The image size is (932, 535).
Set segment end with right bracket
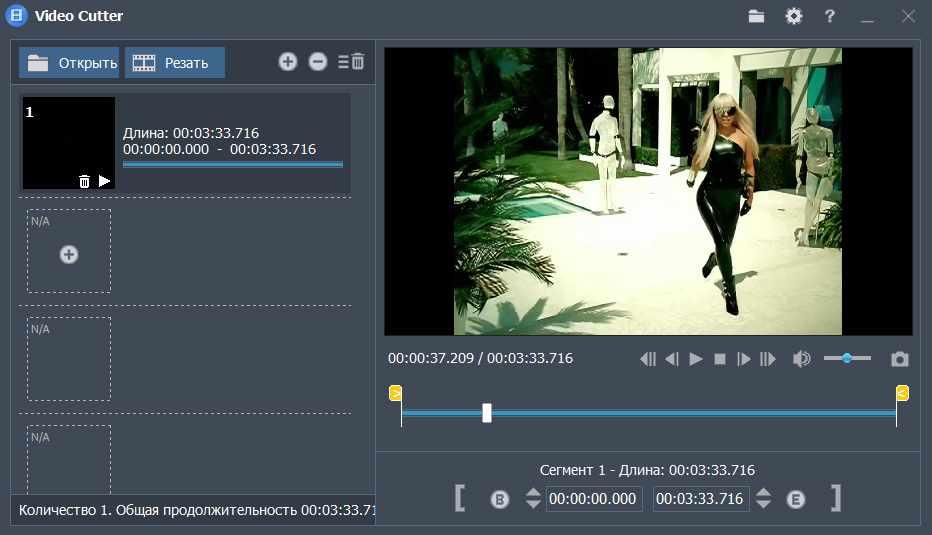tap(836, 498)
